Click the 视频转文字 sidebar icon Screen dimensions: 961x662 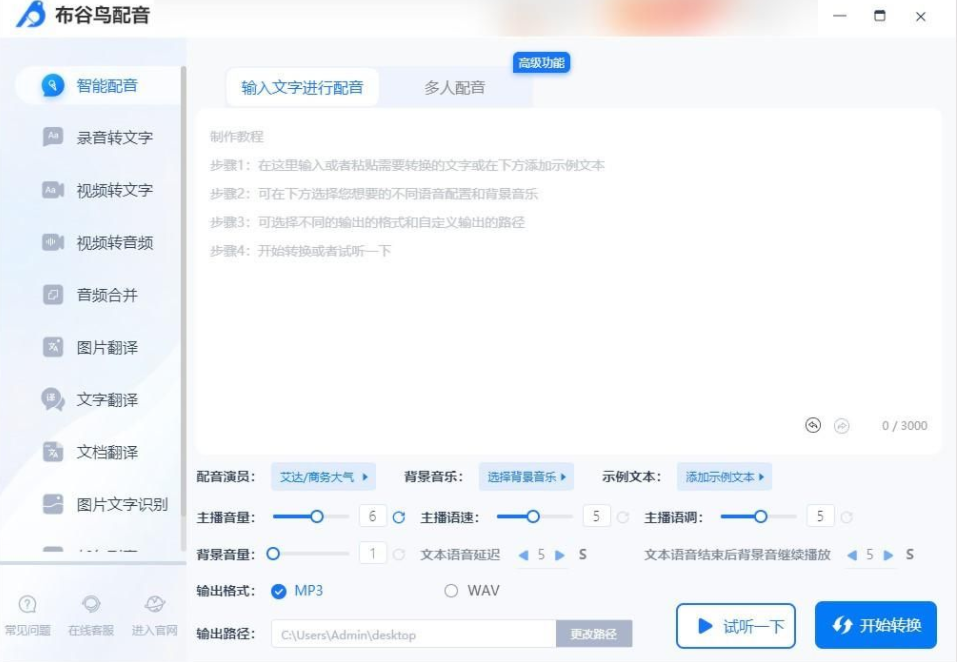[53, 190]
